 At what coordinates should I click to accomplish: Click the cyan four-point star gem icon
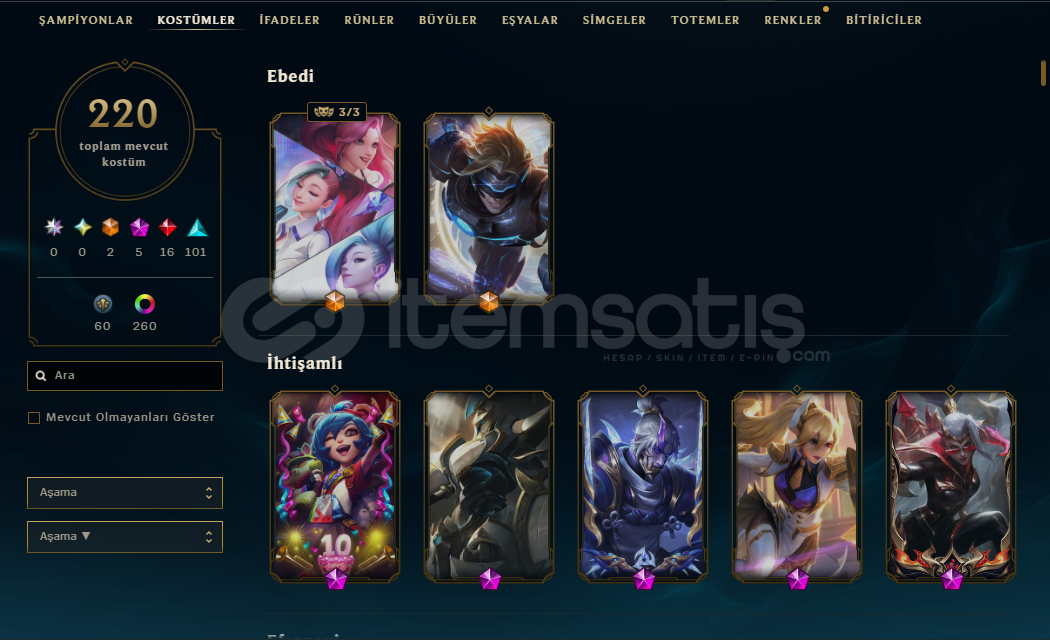point(82,228)
